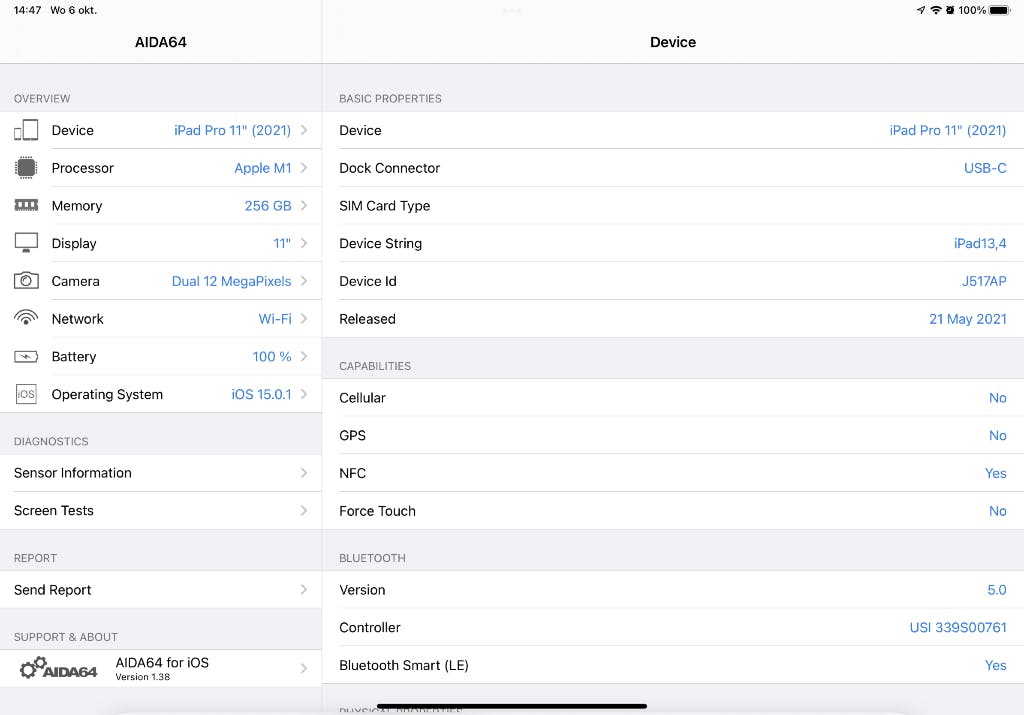Click the NFC row's Yes value
Viewport: 1024px width, 715px height.
995,473
